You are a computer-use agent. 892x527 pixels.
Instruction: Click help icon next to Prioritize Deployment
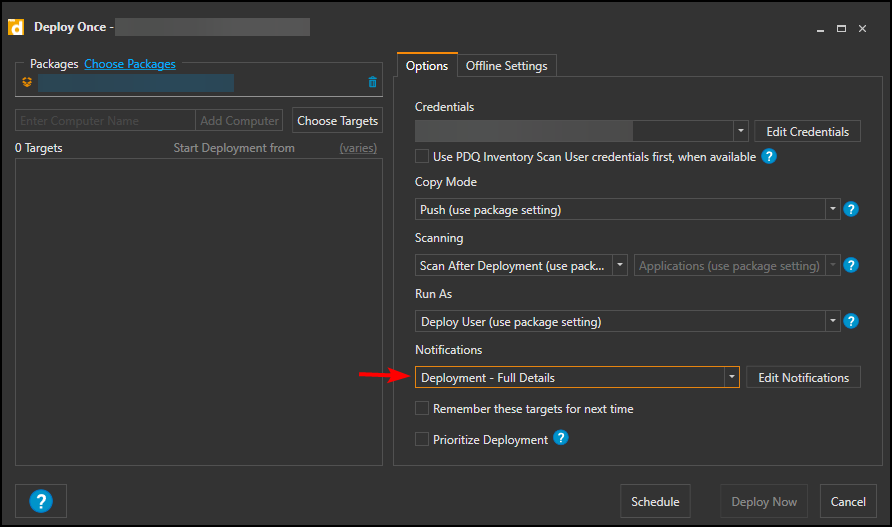(561, 438)
